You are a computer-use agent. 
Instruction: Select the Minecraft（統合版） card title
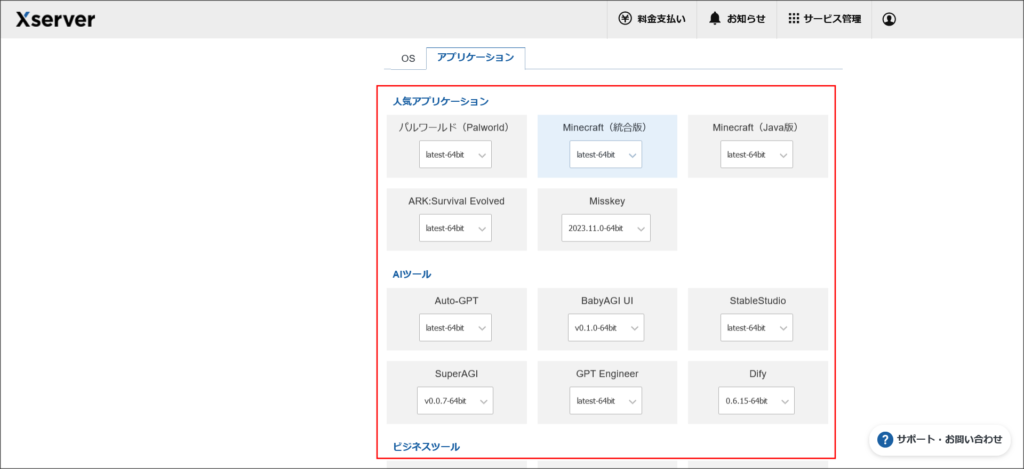coord(605,127)
